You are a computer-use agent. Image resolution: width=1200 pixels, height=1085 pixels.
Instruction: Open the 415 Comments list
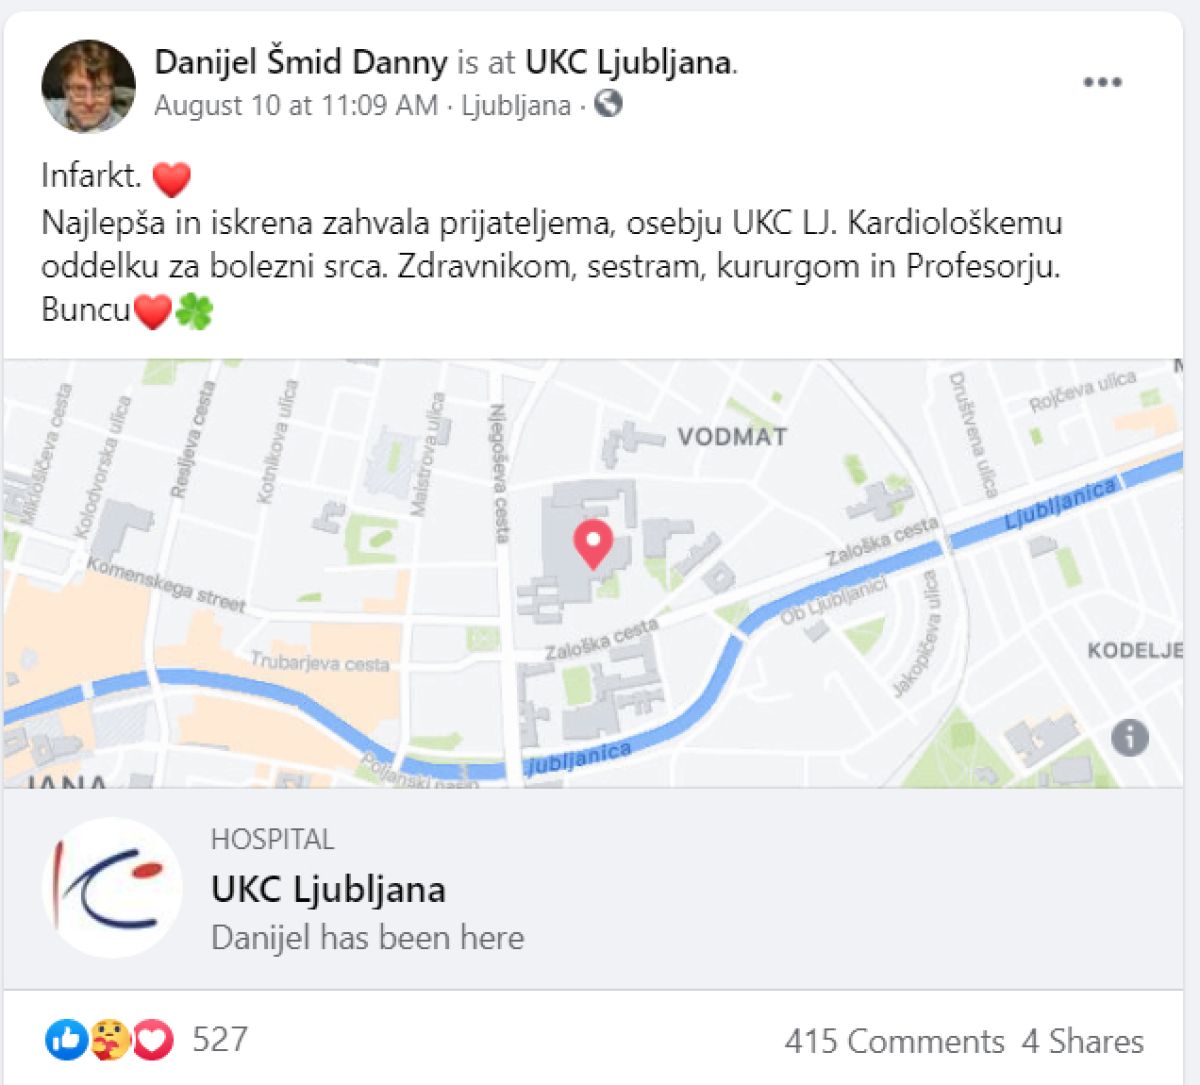894,1041
